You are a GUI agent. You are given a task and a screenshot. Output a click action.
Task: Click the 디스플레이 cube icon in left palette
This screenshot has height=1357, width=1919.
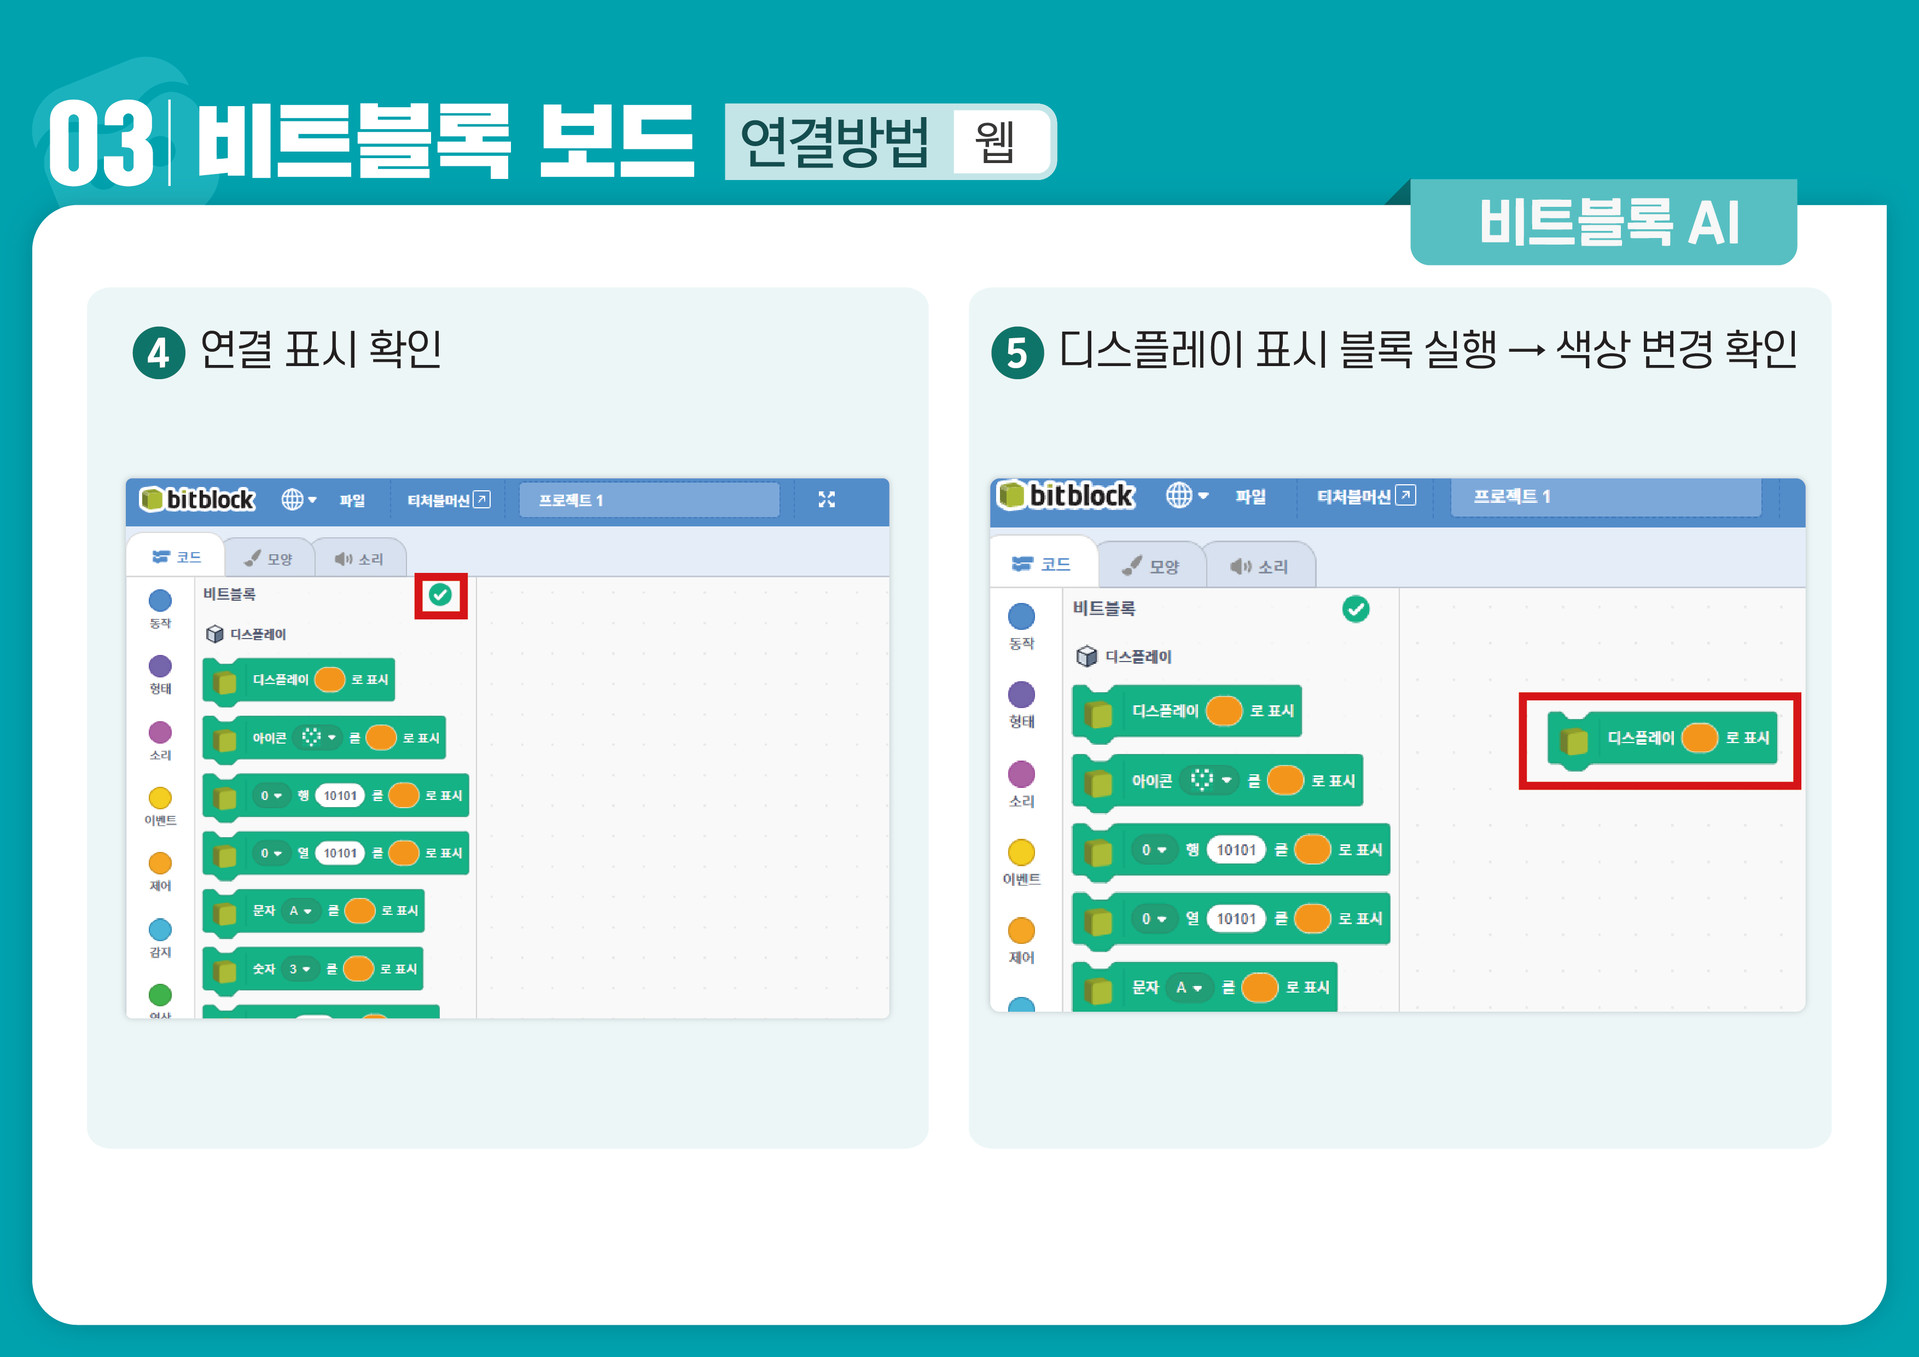tap(214, 634)
